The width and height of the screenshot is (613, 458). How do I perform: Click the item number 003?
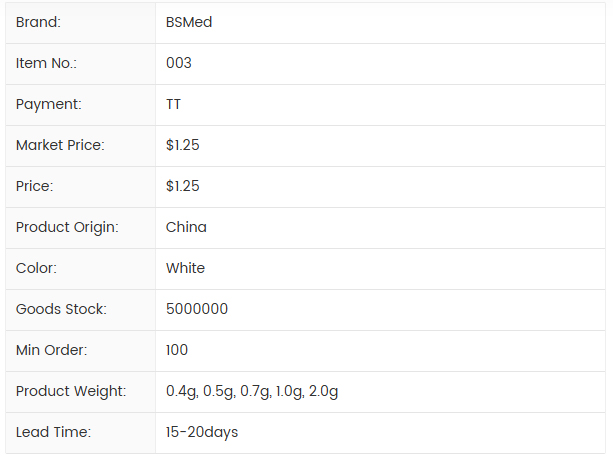point(179,63)
